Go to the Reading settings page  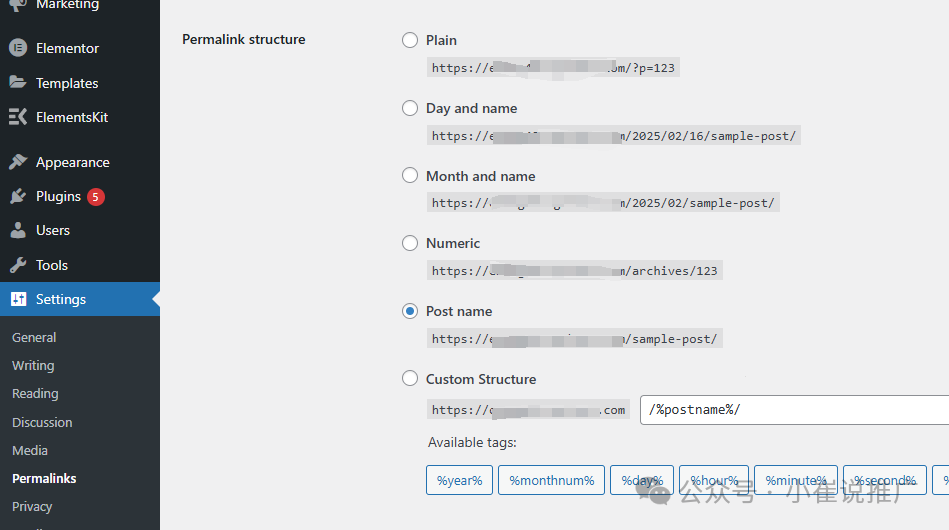(x=35, y=393)
